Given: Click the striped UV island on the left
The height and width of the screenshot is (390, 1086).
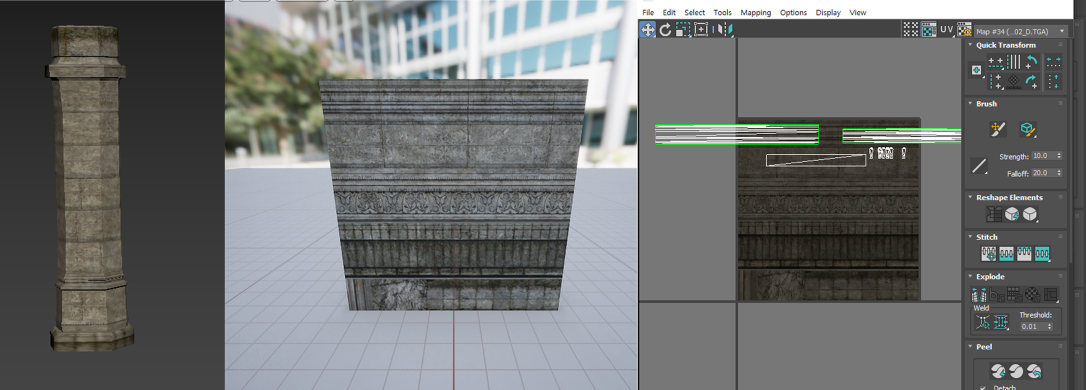Looking at the screenshot, I should coord(737,134).
